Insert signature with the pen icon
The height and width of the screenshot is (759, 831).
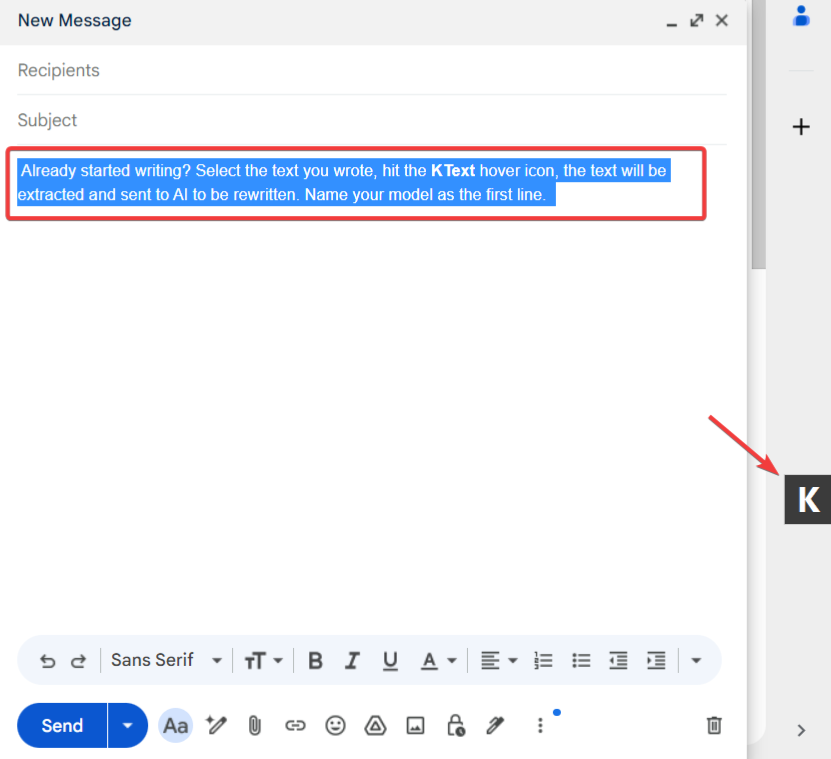(x=495, y=725)
